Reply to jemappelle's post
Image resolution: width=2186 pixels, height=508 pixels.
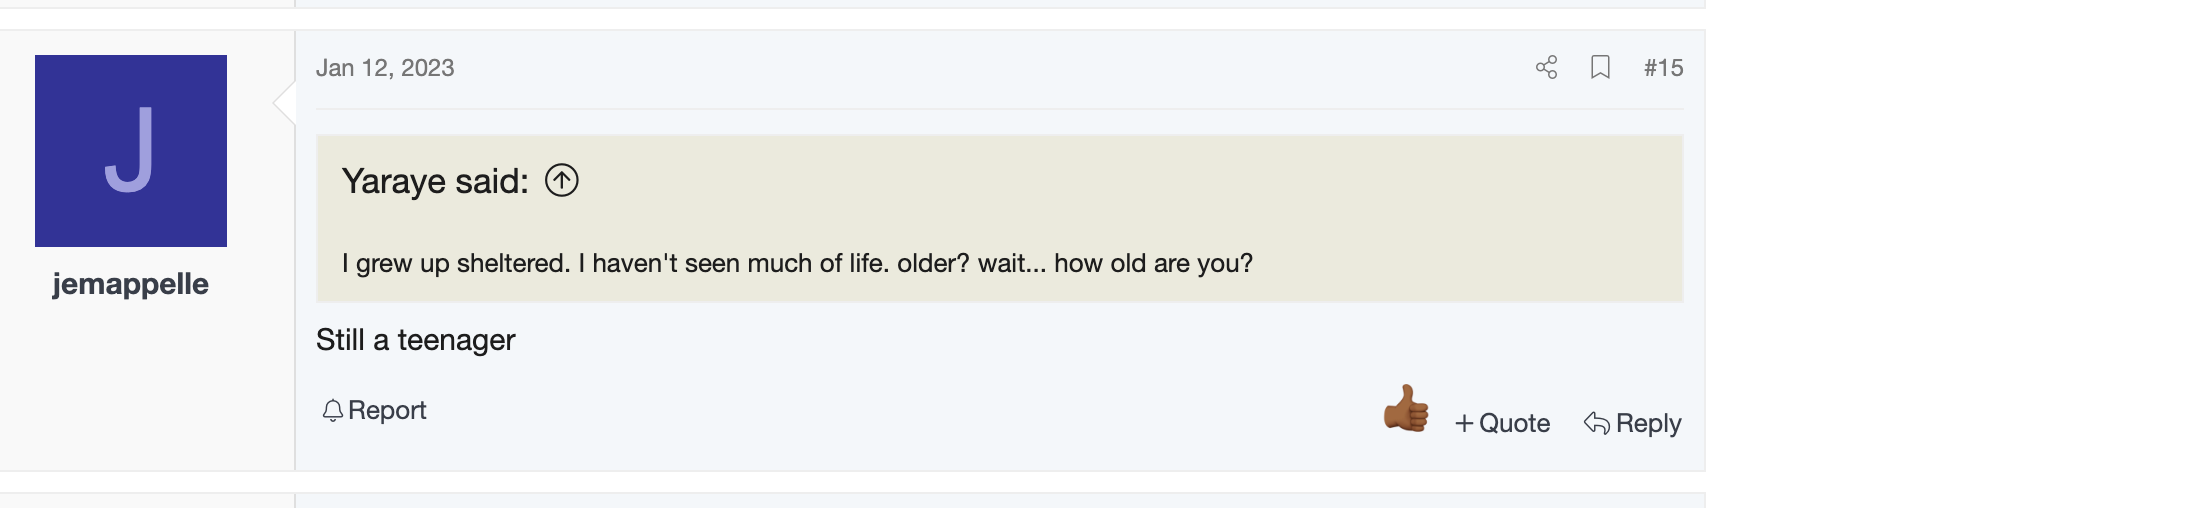[x=1632, y=424]
